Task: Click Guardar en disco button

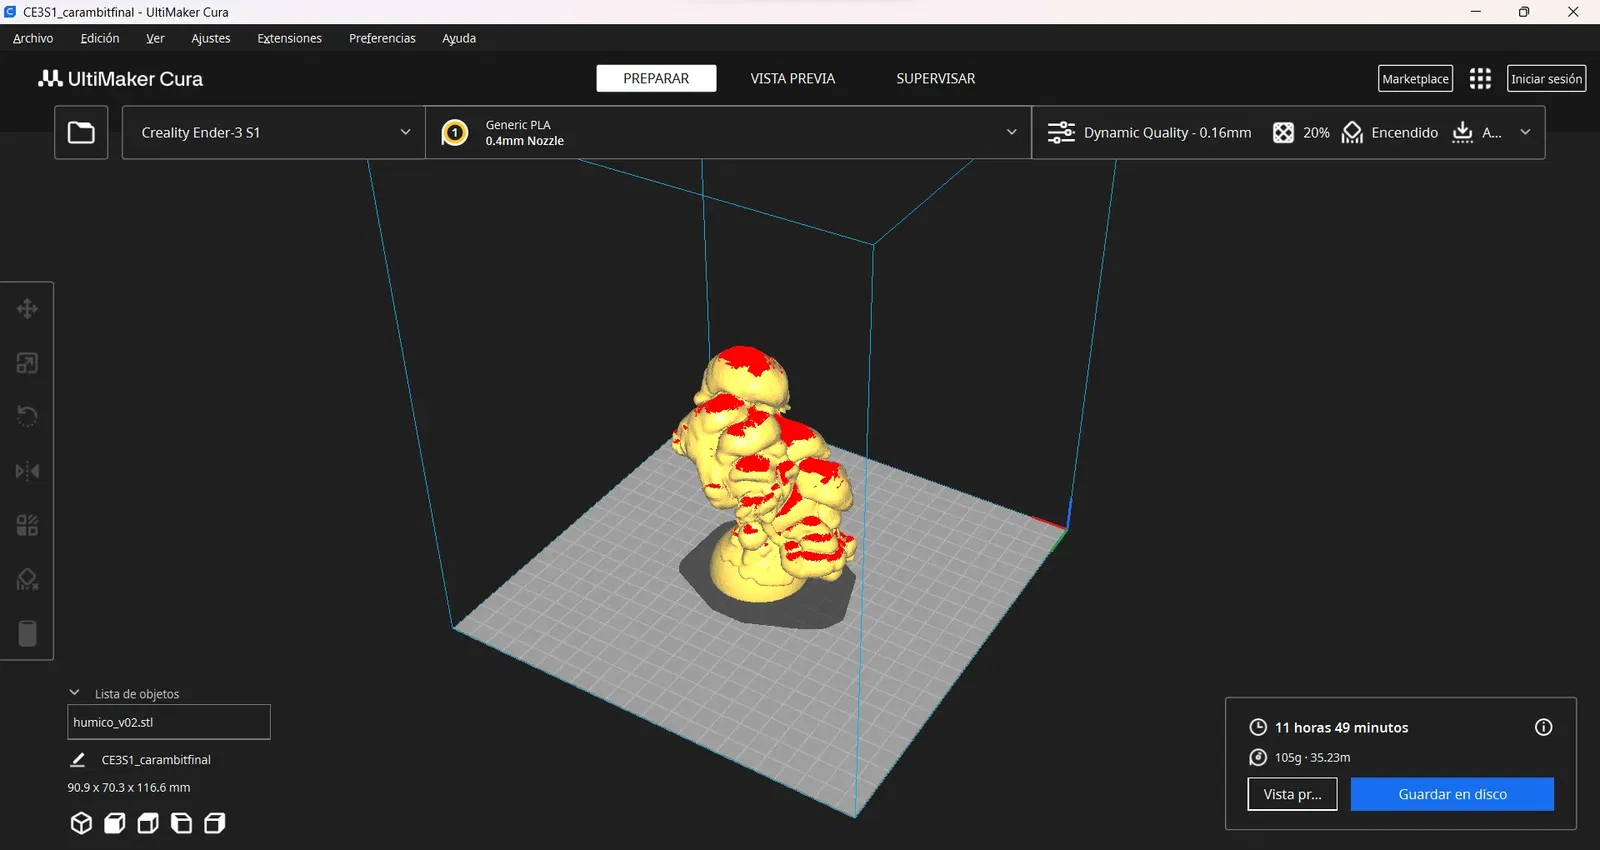Action: pos(1452,794)
